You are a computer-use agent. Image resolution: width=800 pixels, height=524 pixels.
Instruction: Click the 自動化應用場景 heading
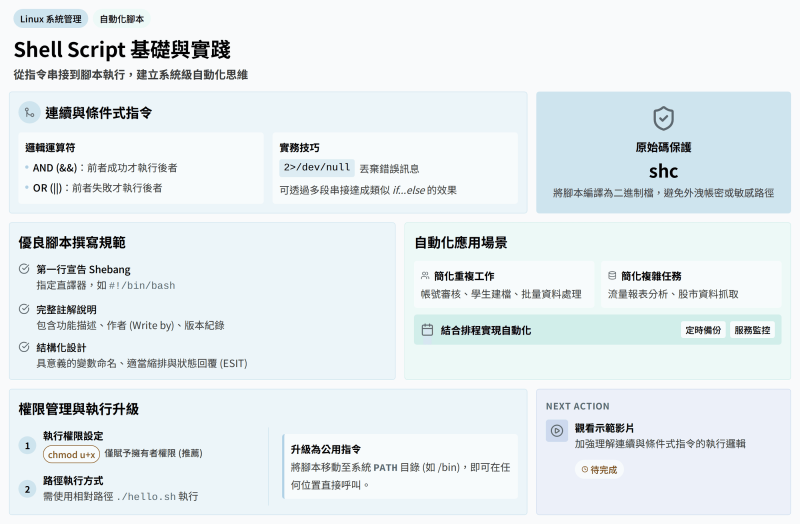461,242
